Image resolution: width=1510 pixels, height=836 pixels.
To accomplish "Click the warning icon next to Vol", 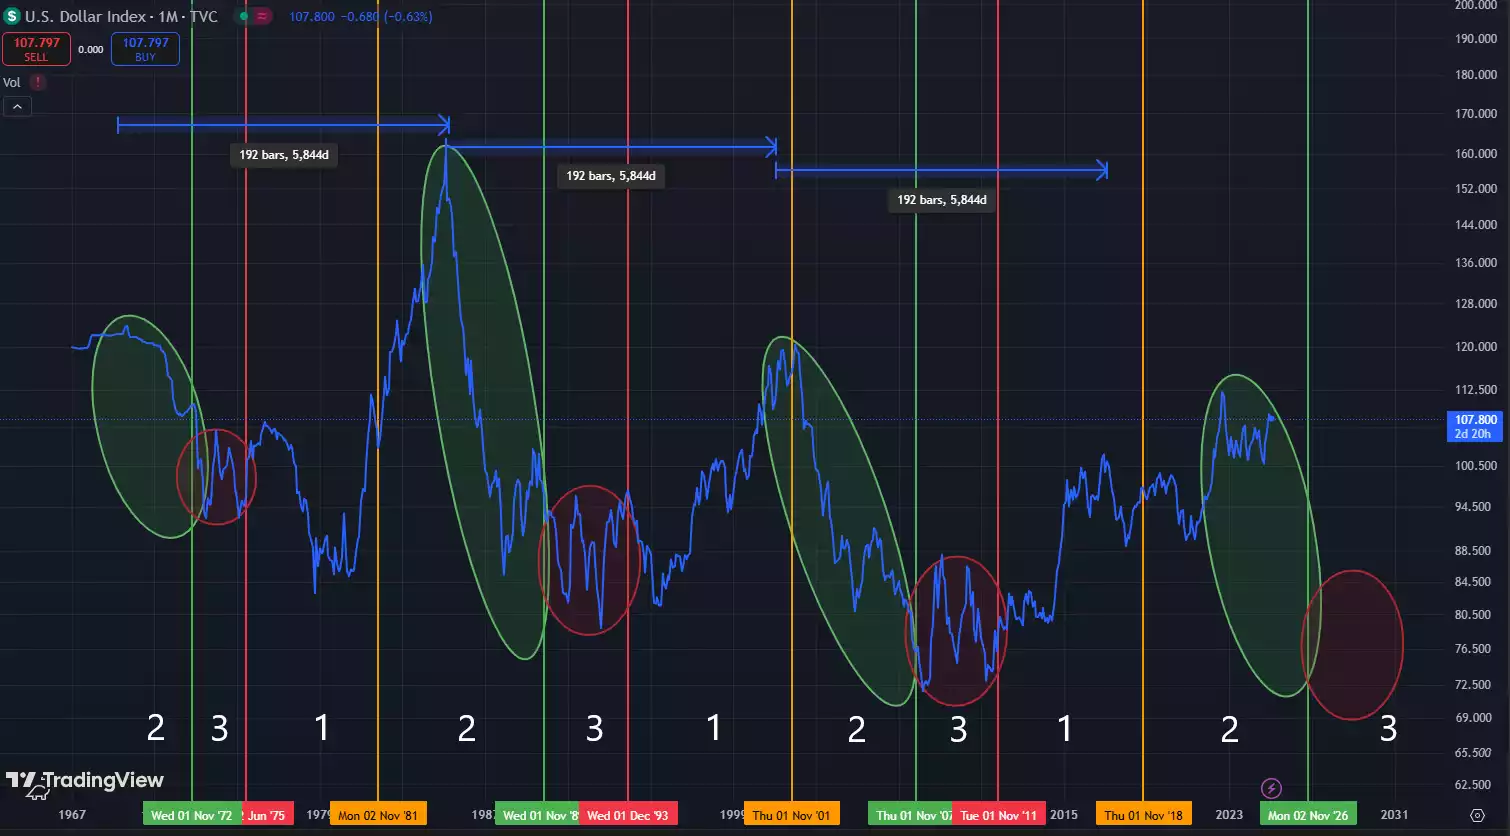I will pos(38,82).
